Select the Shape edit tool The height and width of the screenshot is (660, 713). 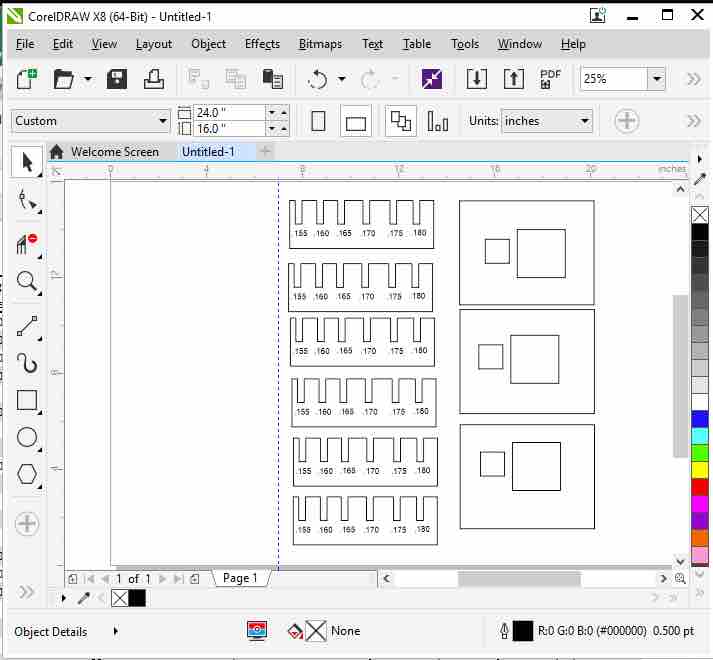click(27, 199)
